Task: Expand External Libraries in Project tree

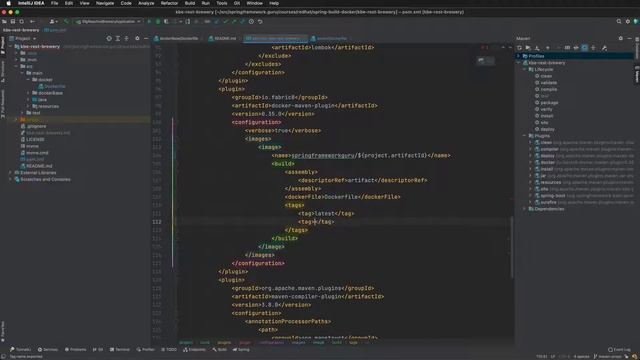Action: pos(11,173)
